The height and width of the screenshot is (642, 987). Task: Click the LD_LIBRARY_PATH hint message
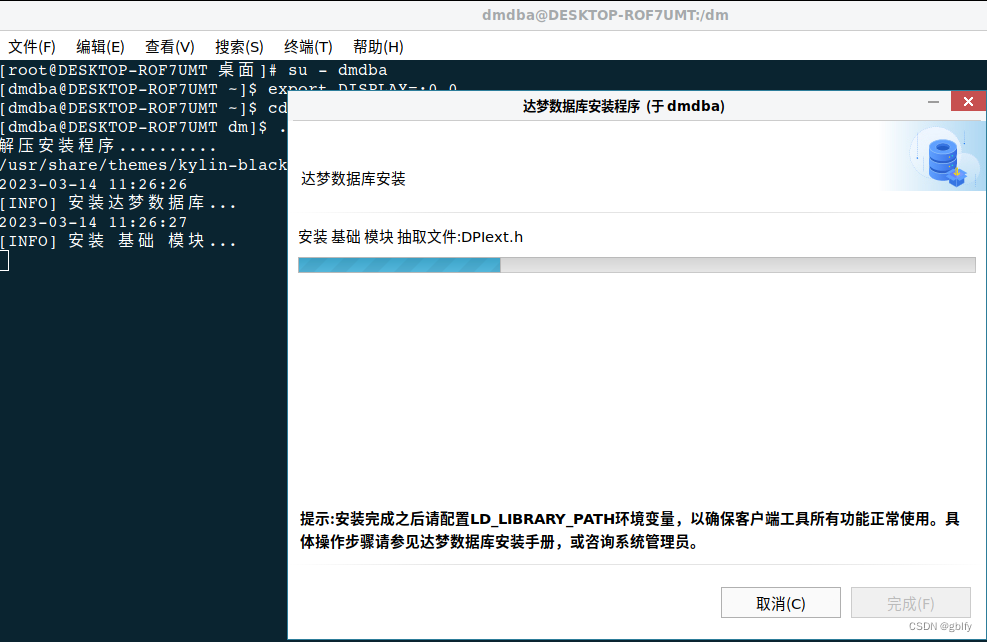click(x=629, y=530)
